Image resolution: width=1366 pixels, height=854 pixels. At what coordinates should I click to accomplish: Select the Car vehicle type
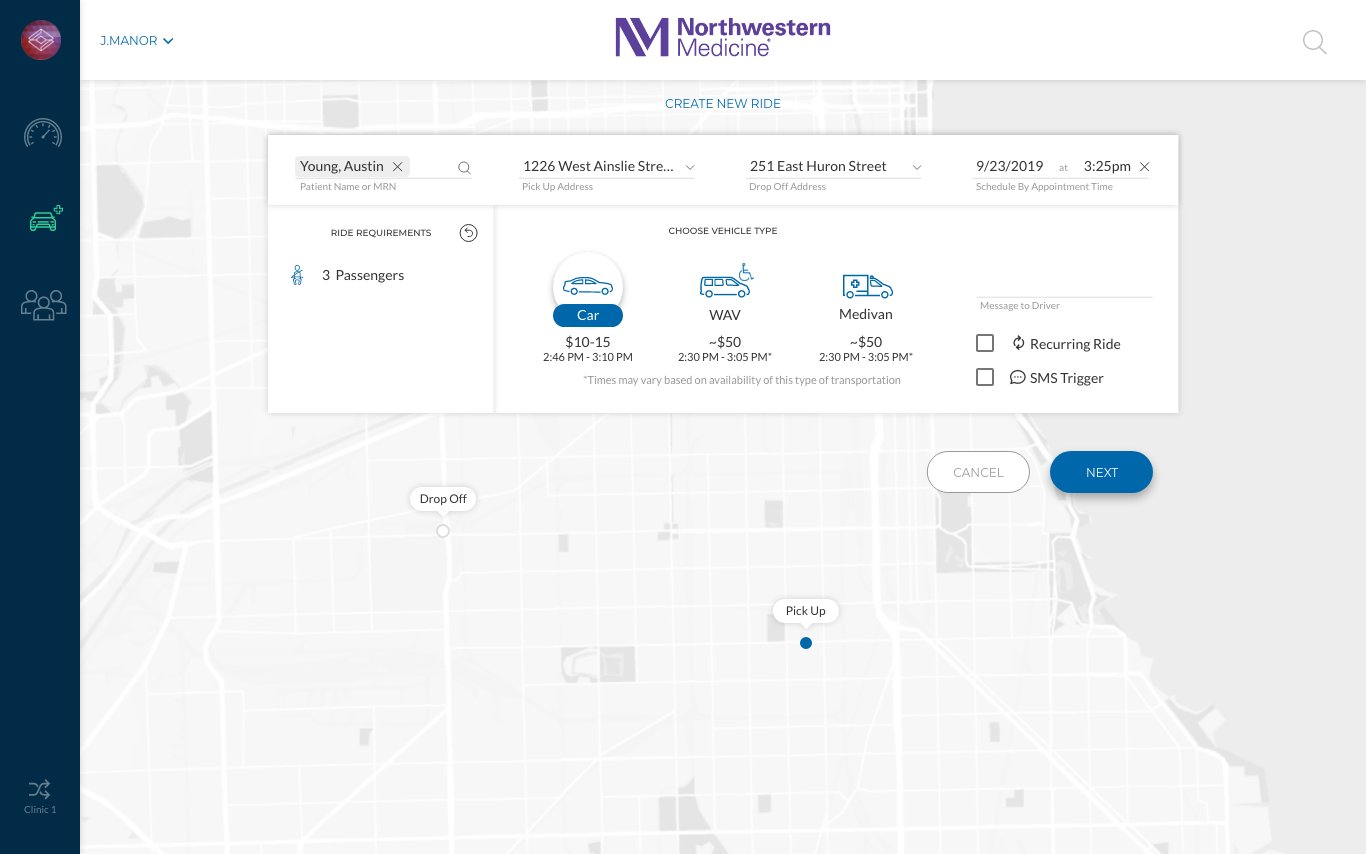588,288
